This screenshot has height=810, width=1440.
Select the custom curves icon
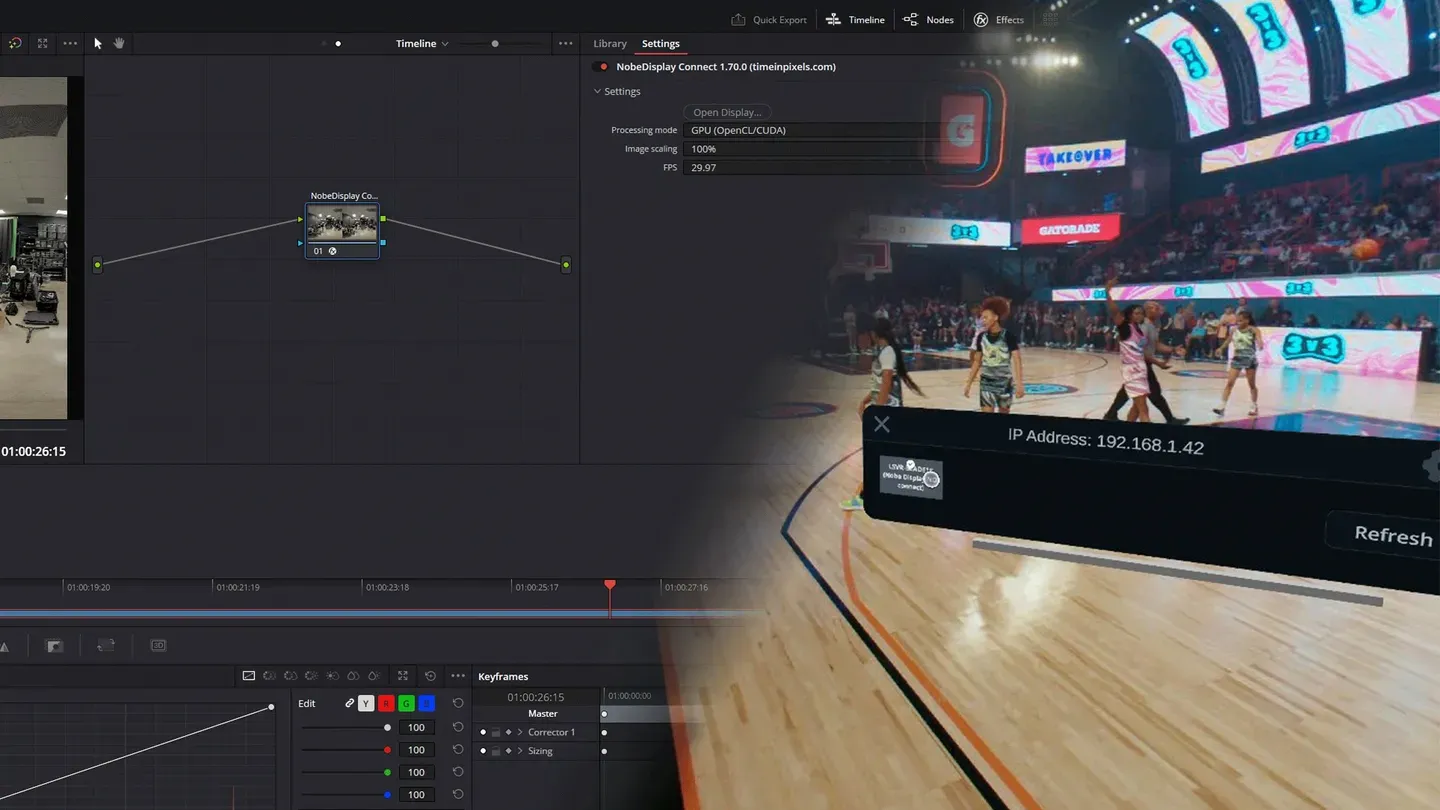pos(249,676)
